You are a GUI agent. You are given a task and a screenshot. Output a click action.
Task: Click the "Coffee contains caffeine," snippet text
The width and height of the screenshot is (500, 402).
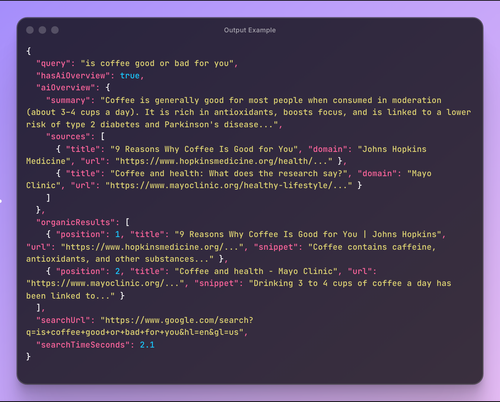tap(372, 247)
